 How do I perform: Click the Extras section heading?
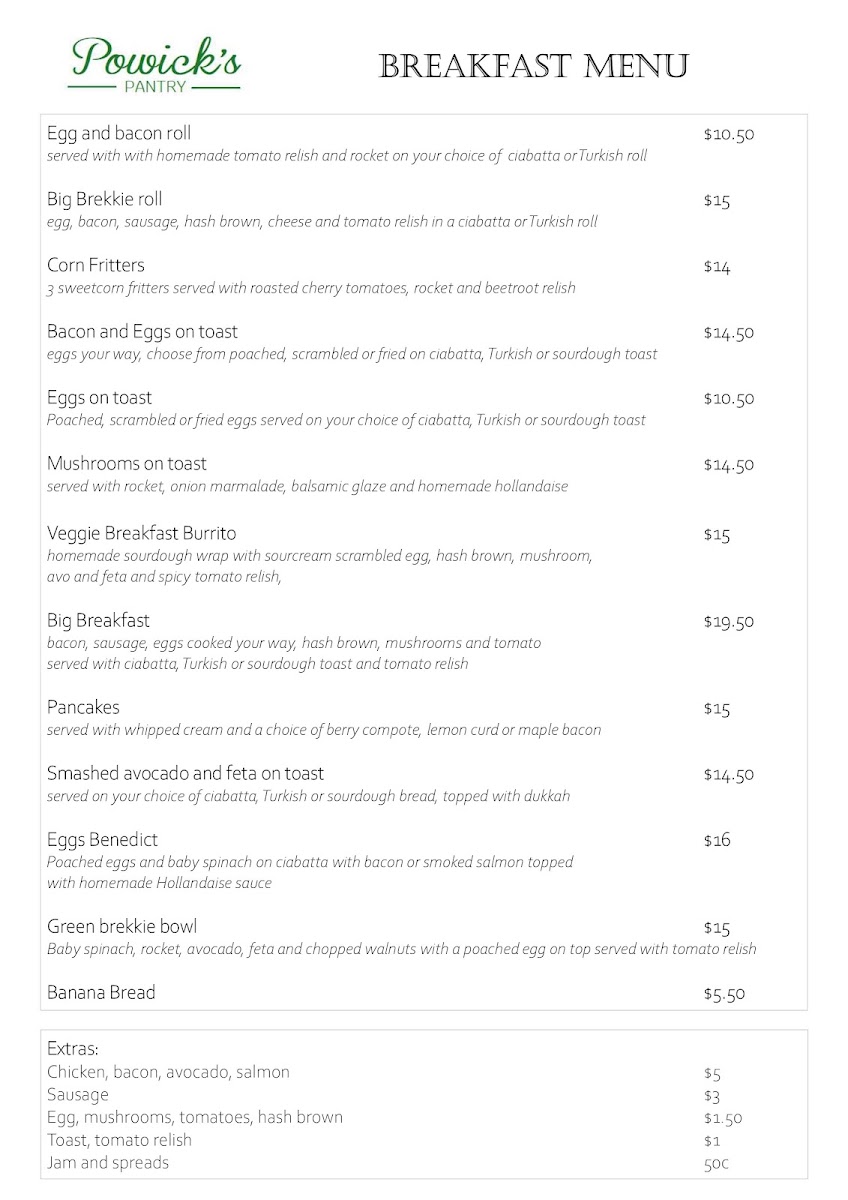pyautogui.click(x=73, y=1049)
